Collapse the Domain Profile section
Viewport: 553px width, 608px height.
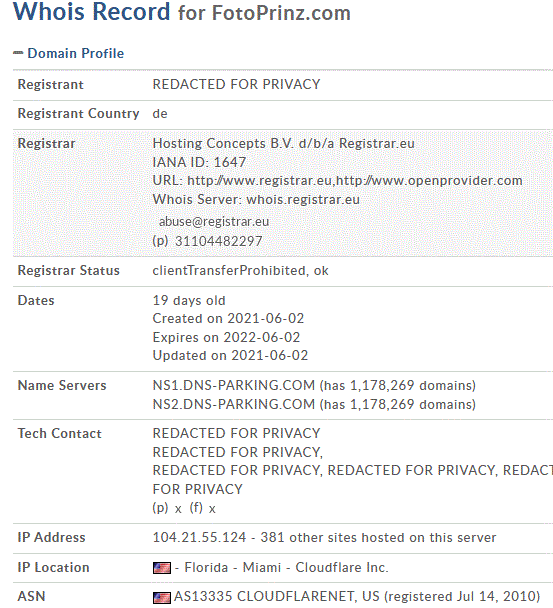point(18,53)
